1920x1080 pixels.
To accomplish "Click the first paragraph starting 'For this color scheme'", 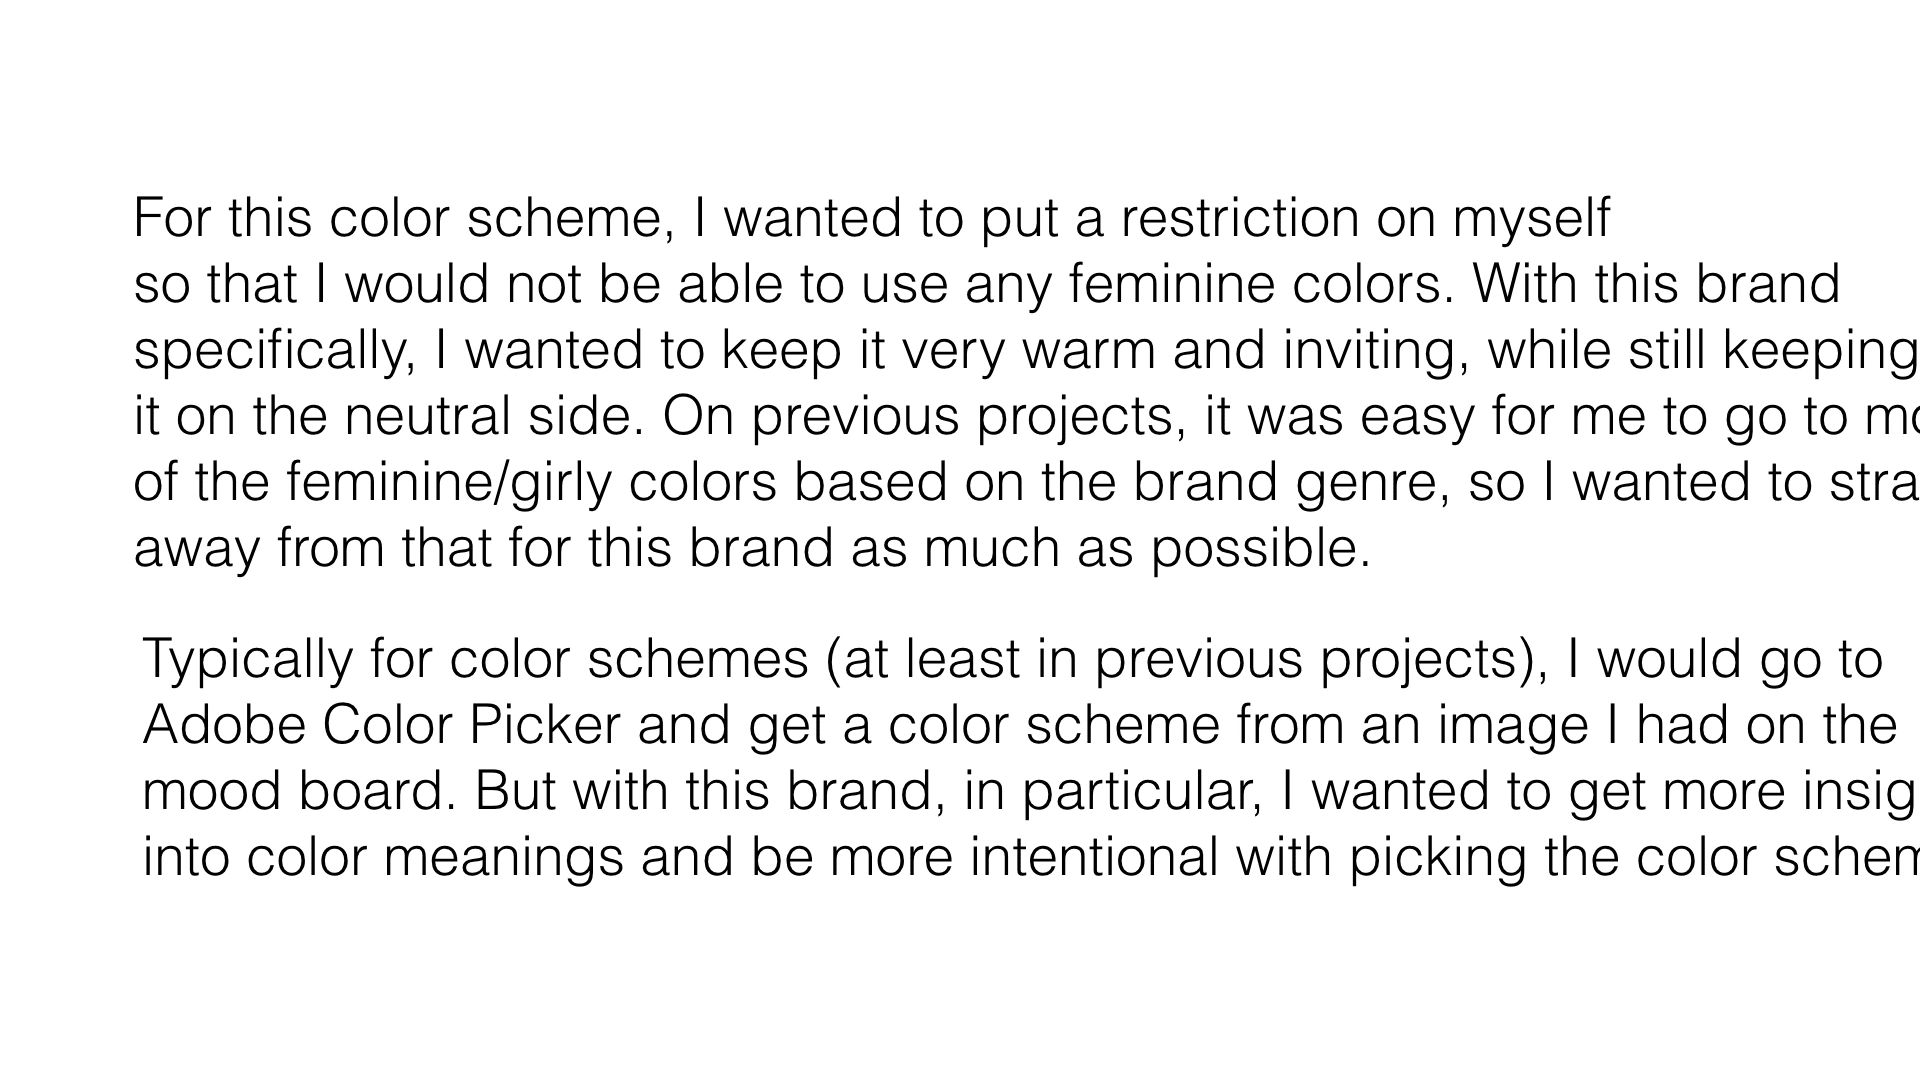I will [1027, 383].
